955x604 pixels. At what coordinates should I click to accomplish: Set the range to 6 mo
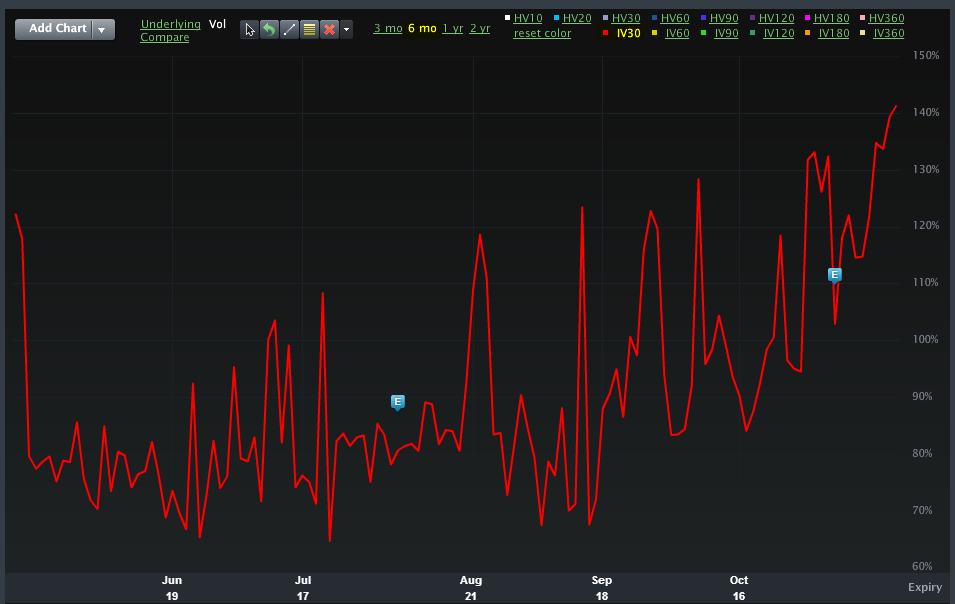(x=422, y=29)
